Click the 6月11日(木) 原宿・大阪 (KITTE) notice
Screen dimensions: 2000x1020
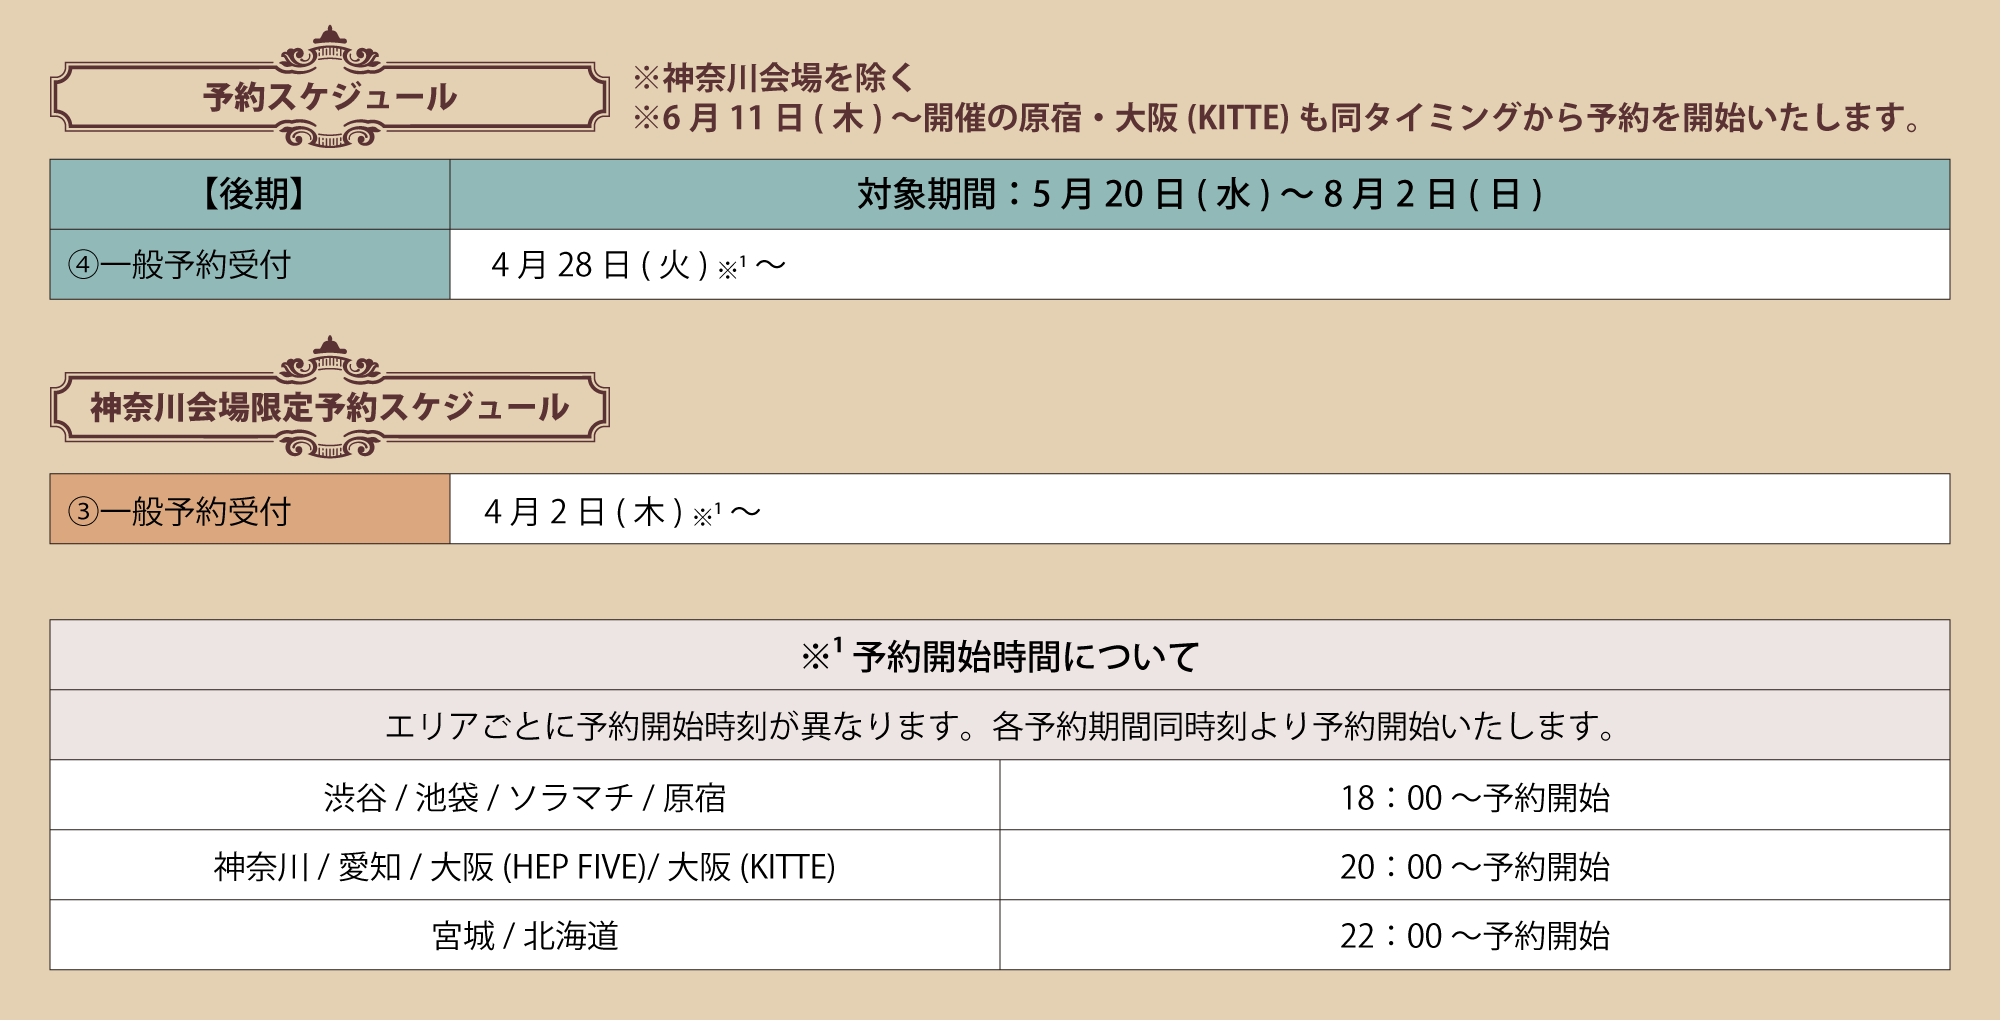[x=1276, y=118]
